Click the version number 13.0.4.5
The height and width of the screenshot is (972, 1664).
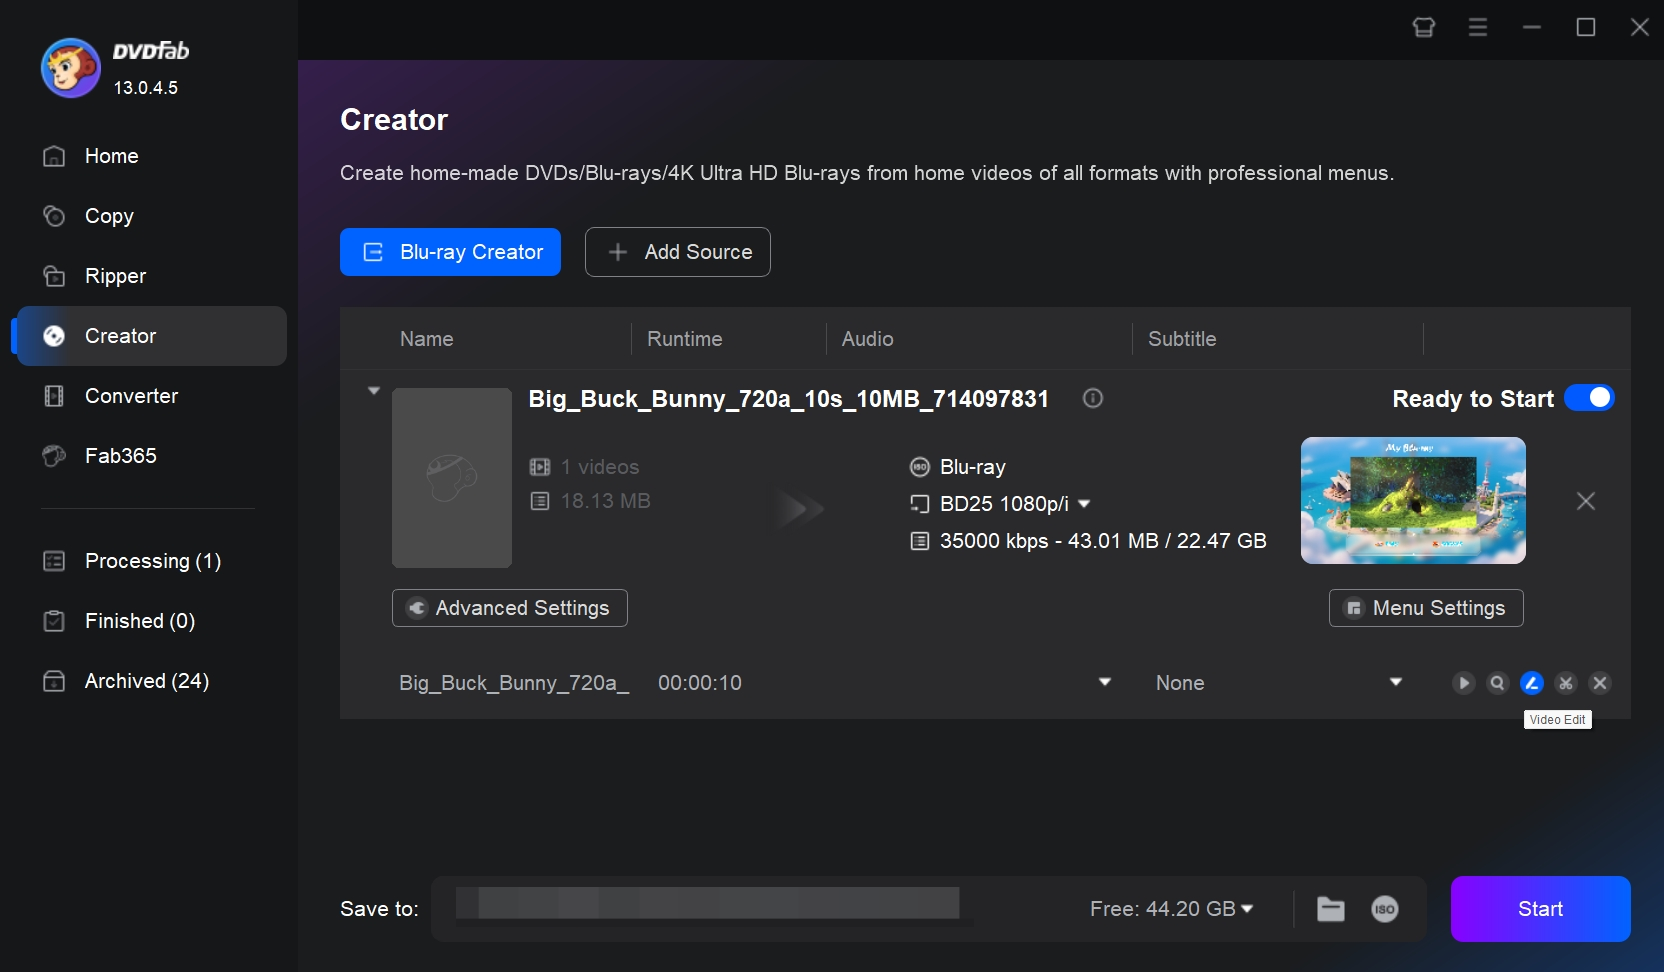tap(146, 88)
